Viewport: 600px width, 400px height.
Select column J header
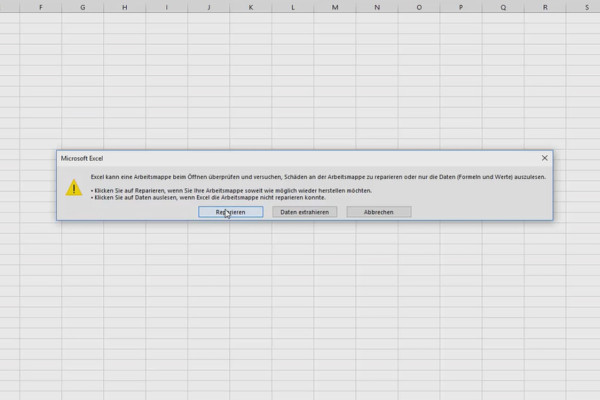coord(209,7)
